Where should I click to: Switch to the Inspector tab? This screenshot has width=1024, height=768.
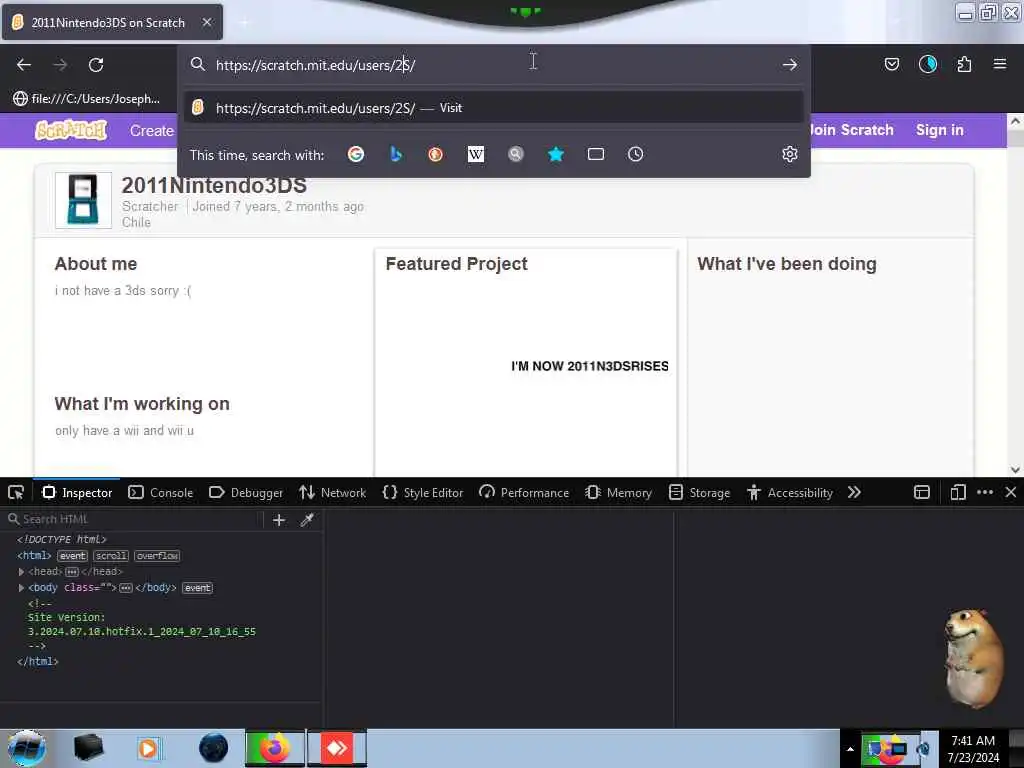(x=77, y=492)
